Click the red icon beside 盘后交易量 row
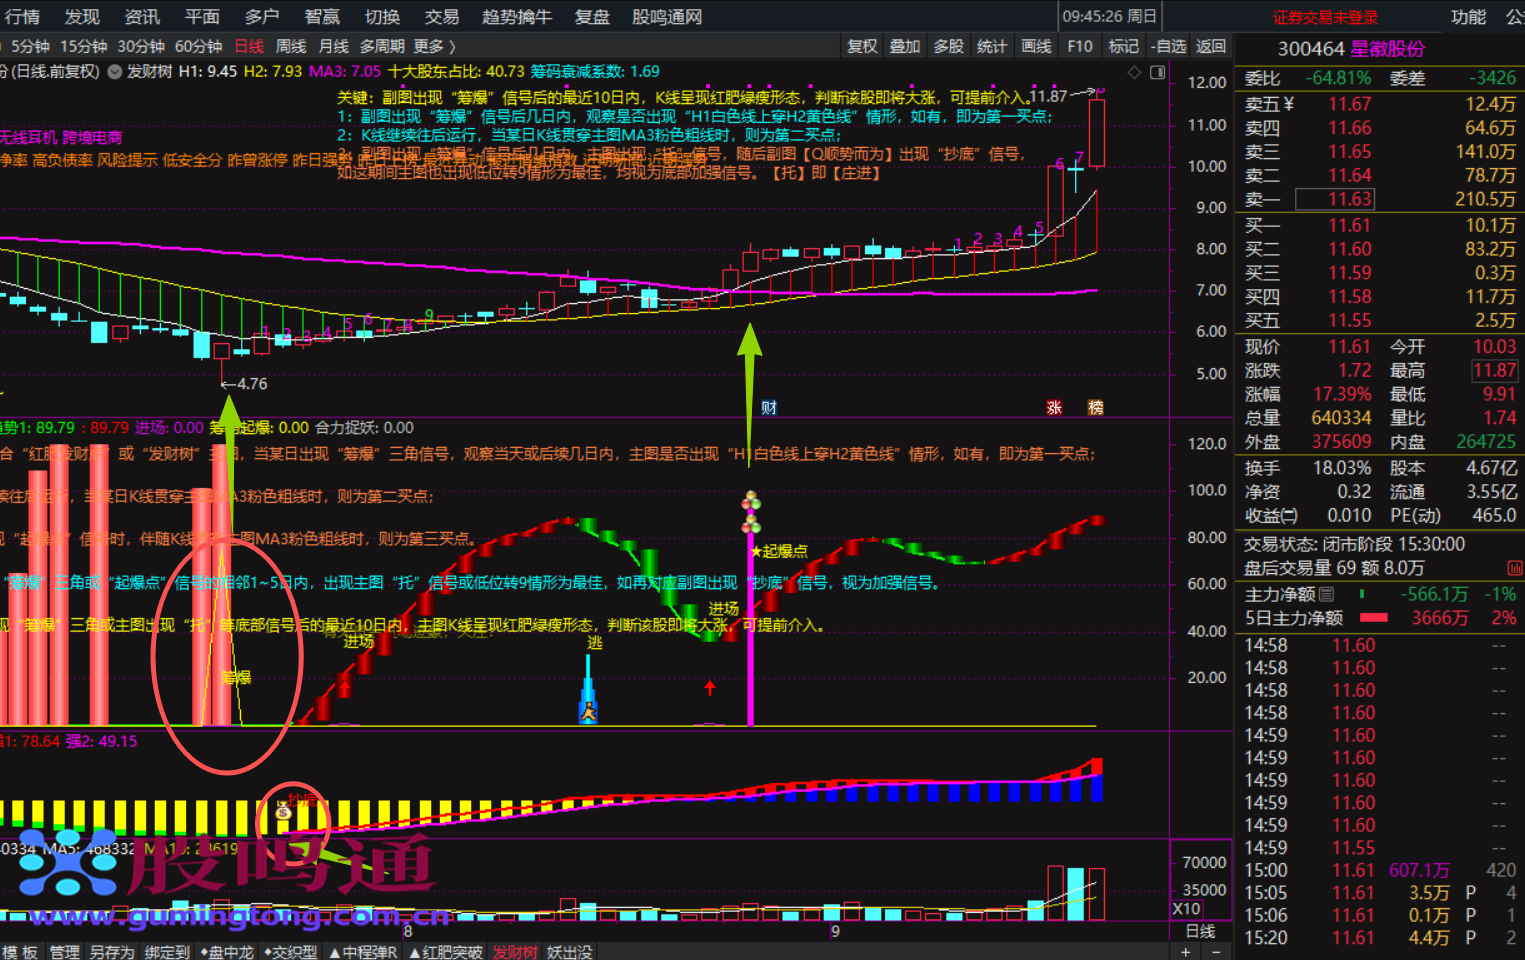Image resolution: width=1525 pixels, height=960 pixels. (1515, 568)
